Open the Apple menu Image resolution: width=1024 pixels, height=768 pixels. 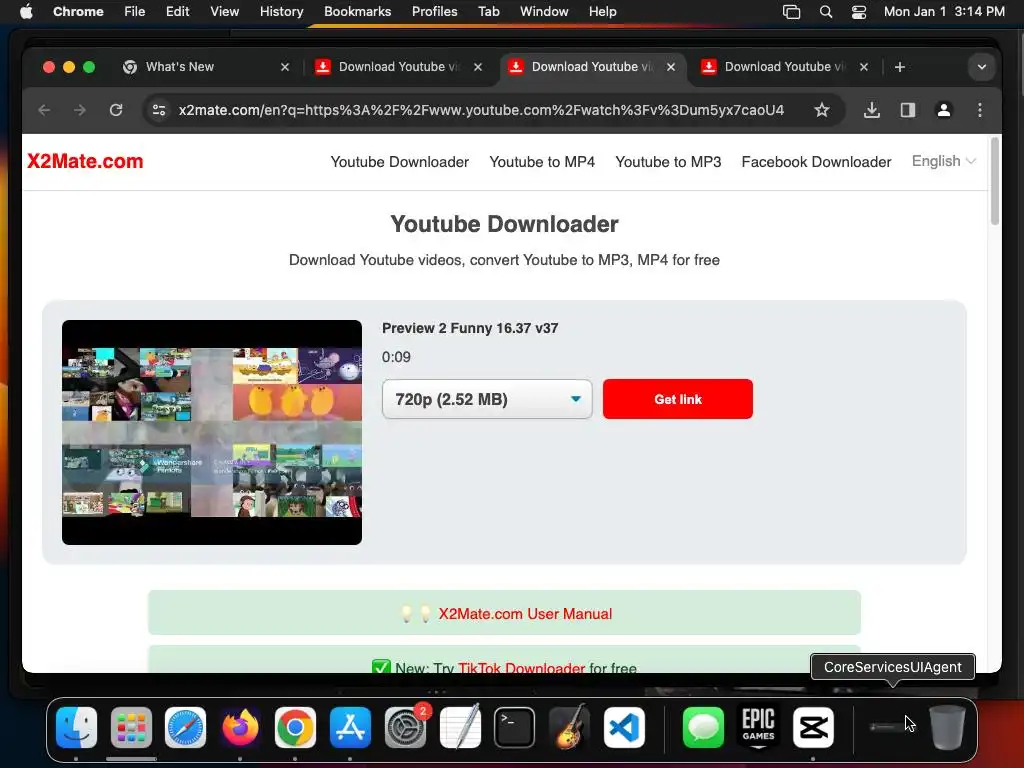coord(26,12)
